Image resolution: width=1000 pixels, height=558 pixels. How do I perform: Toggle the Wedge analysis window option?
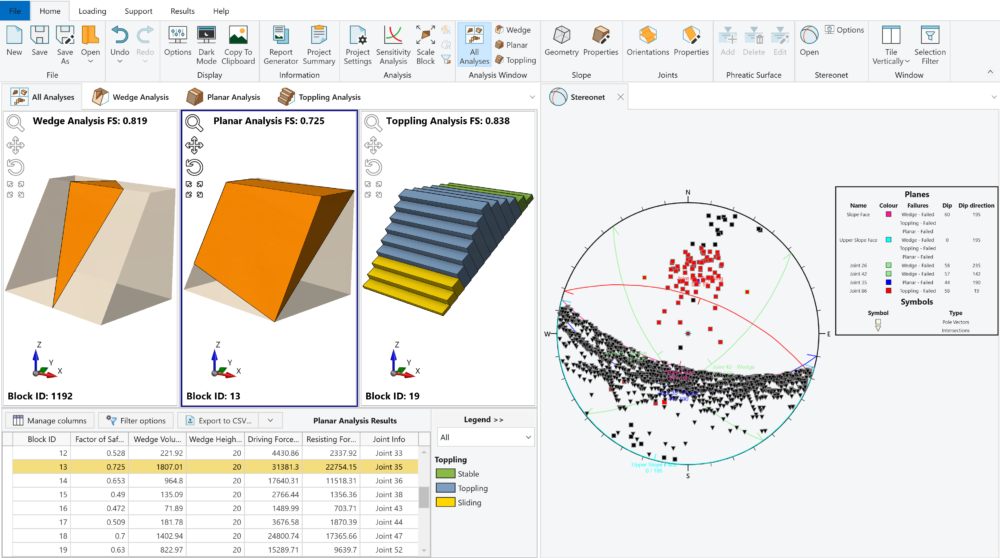click(x=512, y=31)
